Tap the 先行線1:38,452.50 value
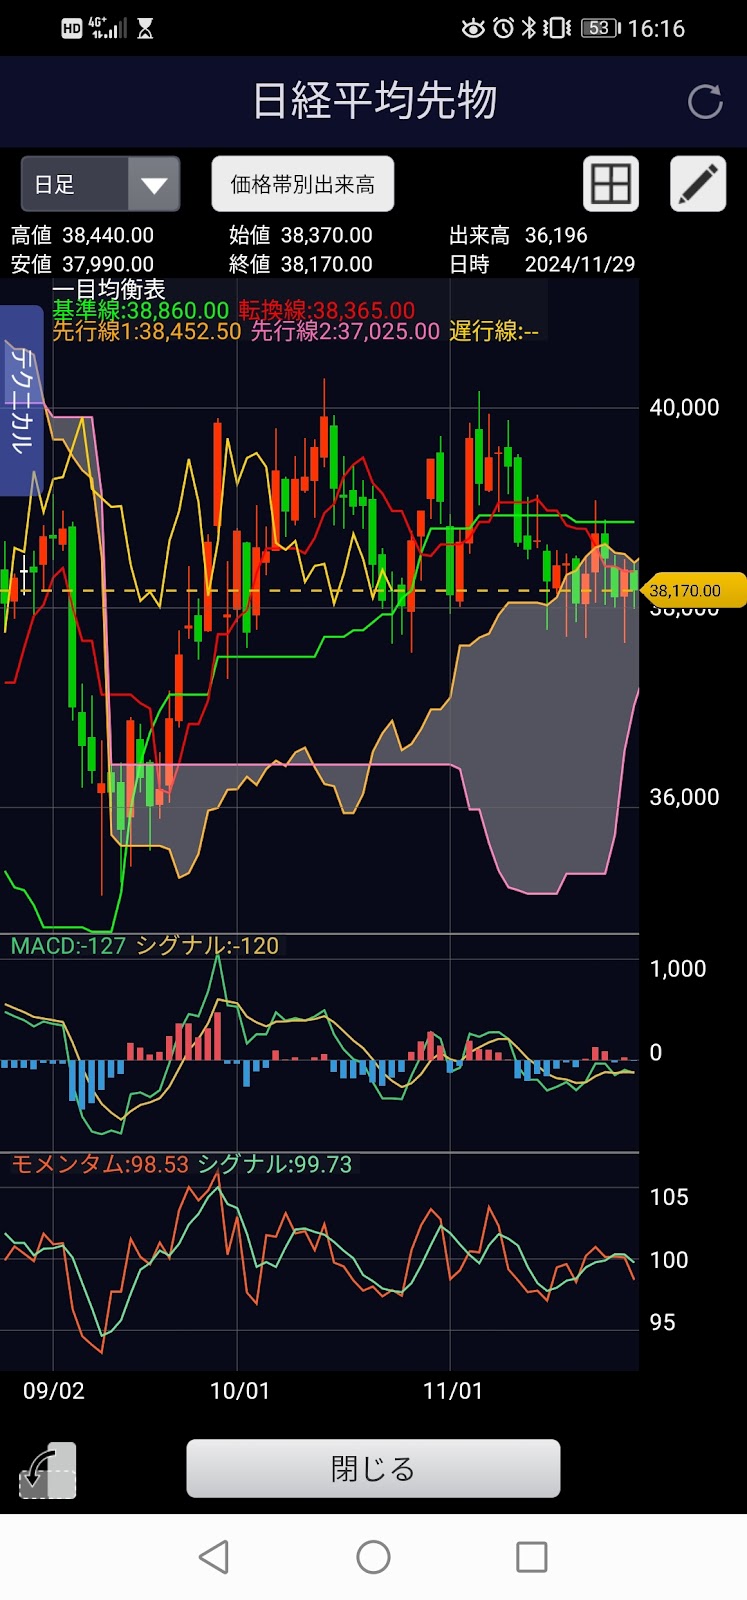747x1600 pixels. coord(147,331)
